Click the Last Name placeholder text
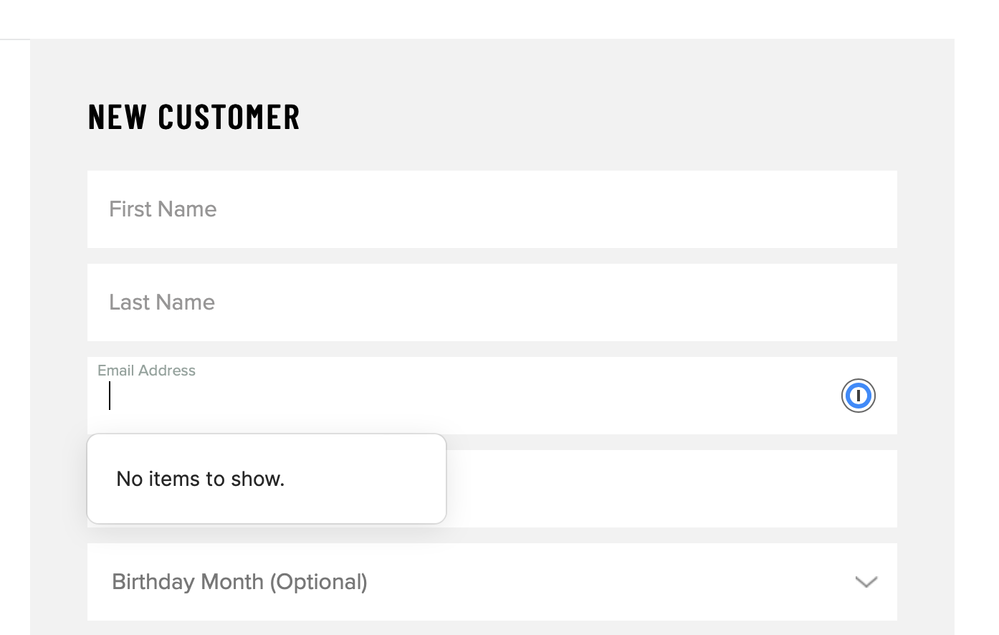The image size is (999, 635). point(162,303)
